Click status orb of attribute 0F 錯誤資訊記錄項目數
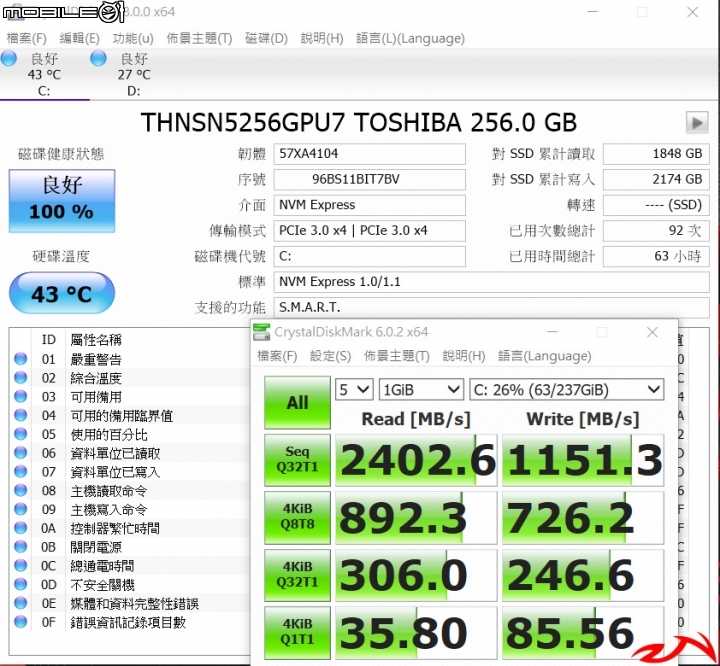720x666 pixels. pos(21,622)
